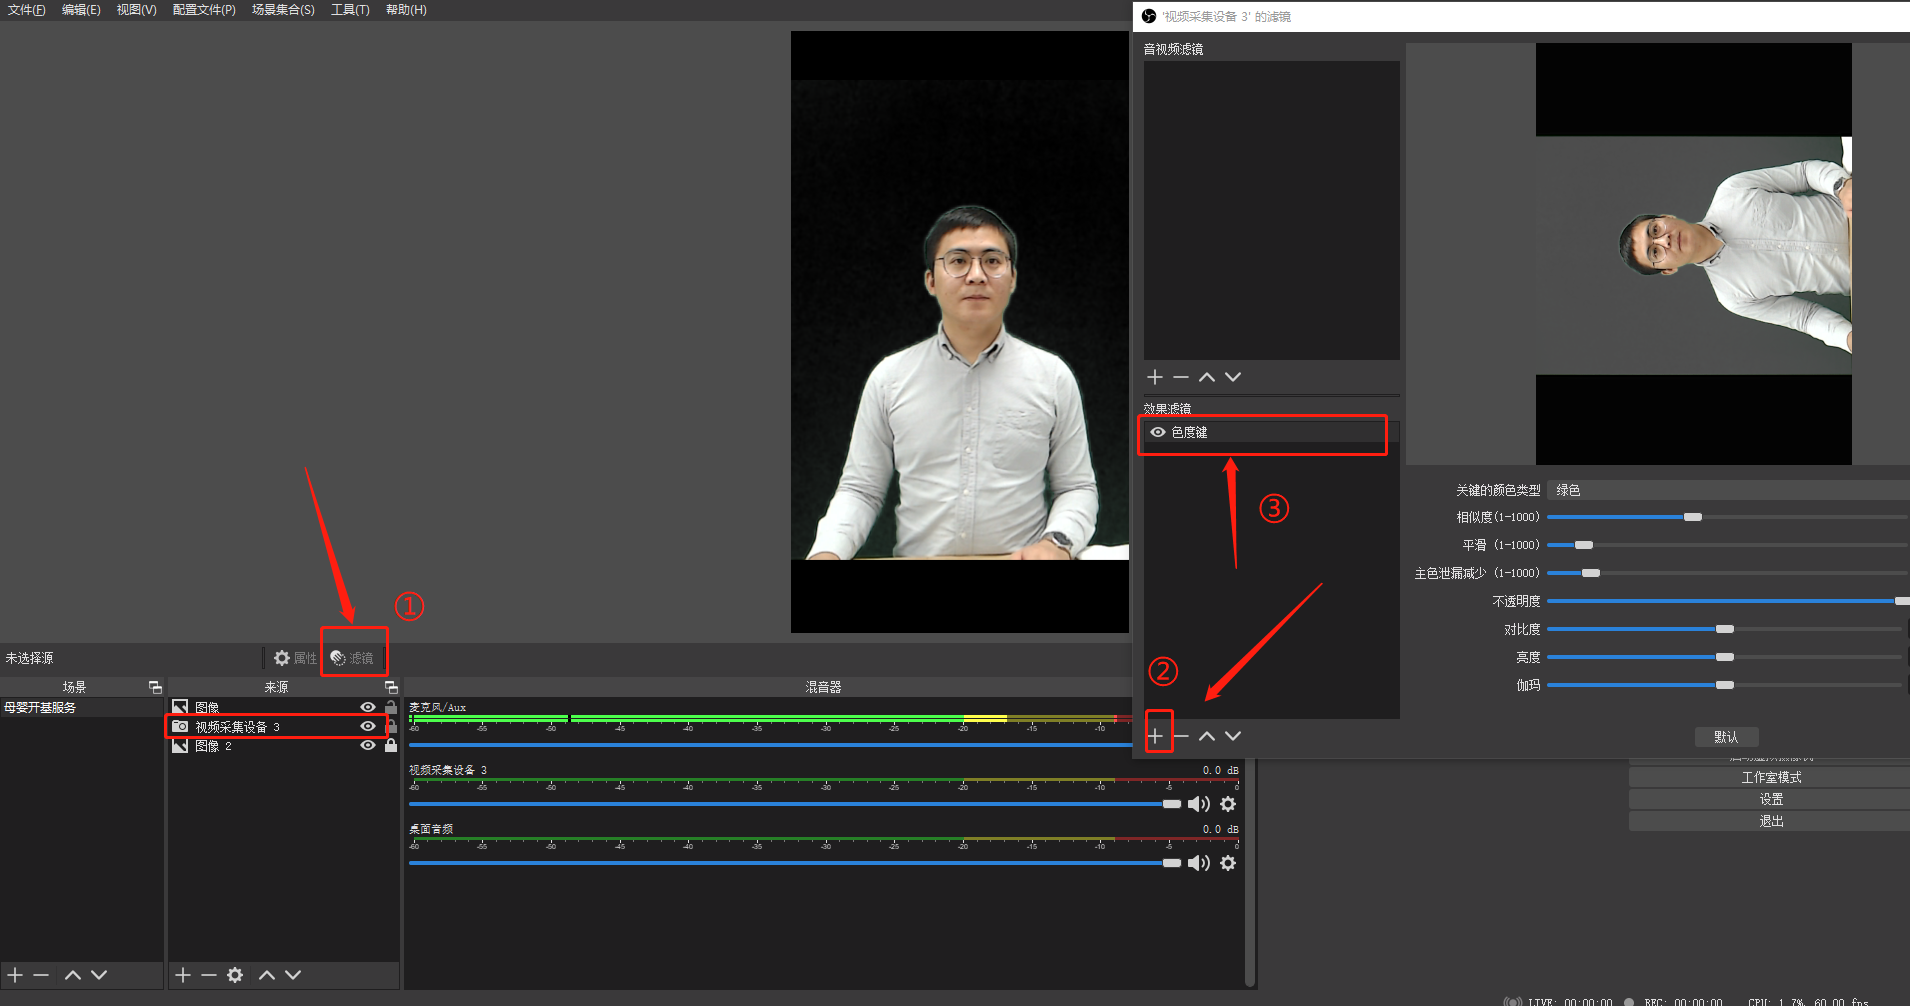Screen dimensions: 1910x1006
Task: Open source properties via the 属性 gear button
Action: (x=295, y=658)
